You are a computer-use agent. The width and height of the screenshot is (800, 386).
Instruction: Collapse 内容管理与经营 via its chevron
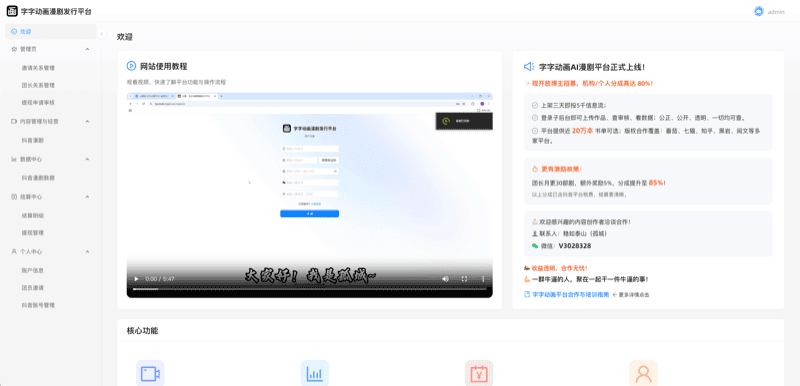pos(87,121)
